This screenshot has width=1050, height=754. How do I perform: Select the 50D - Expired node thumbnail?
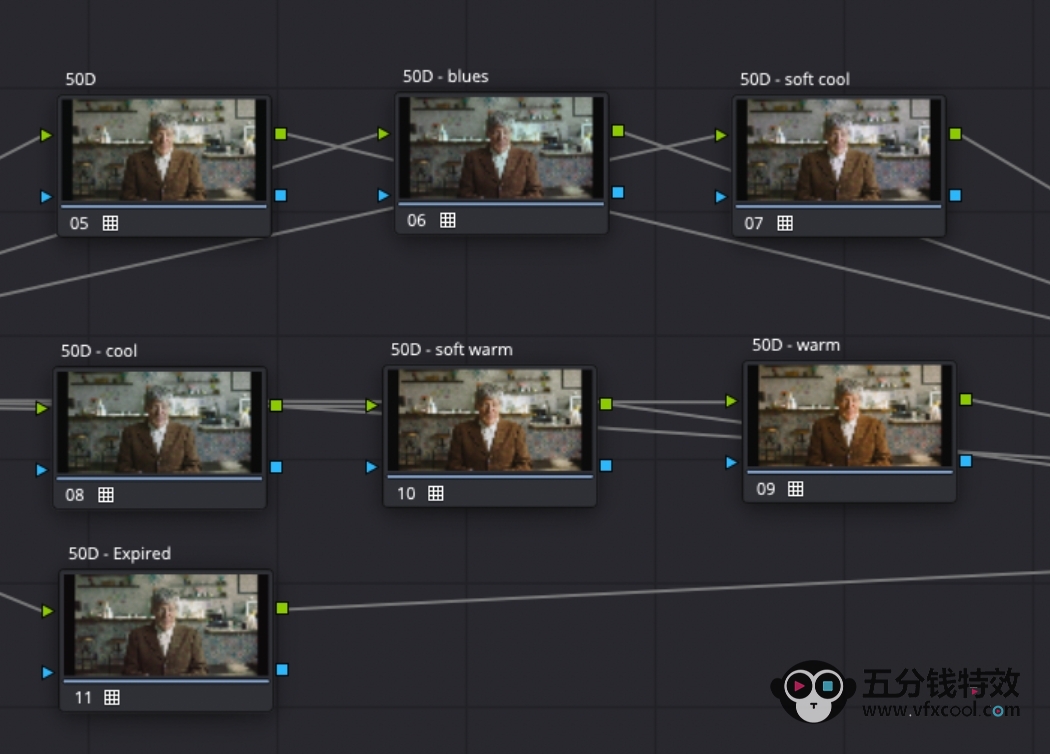(165, 625)
